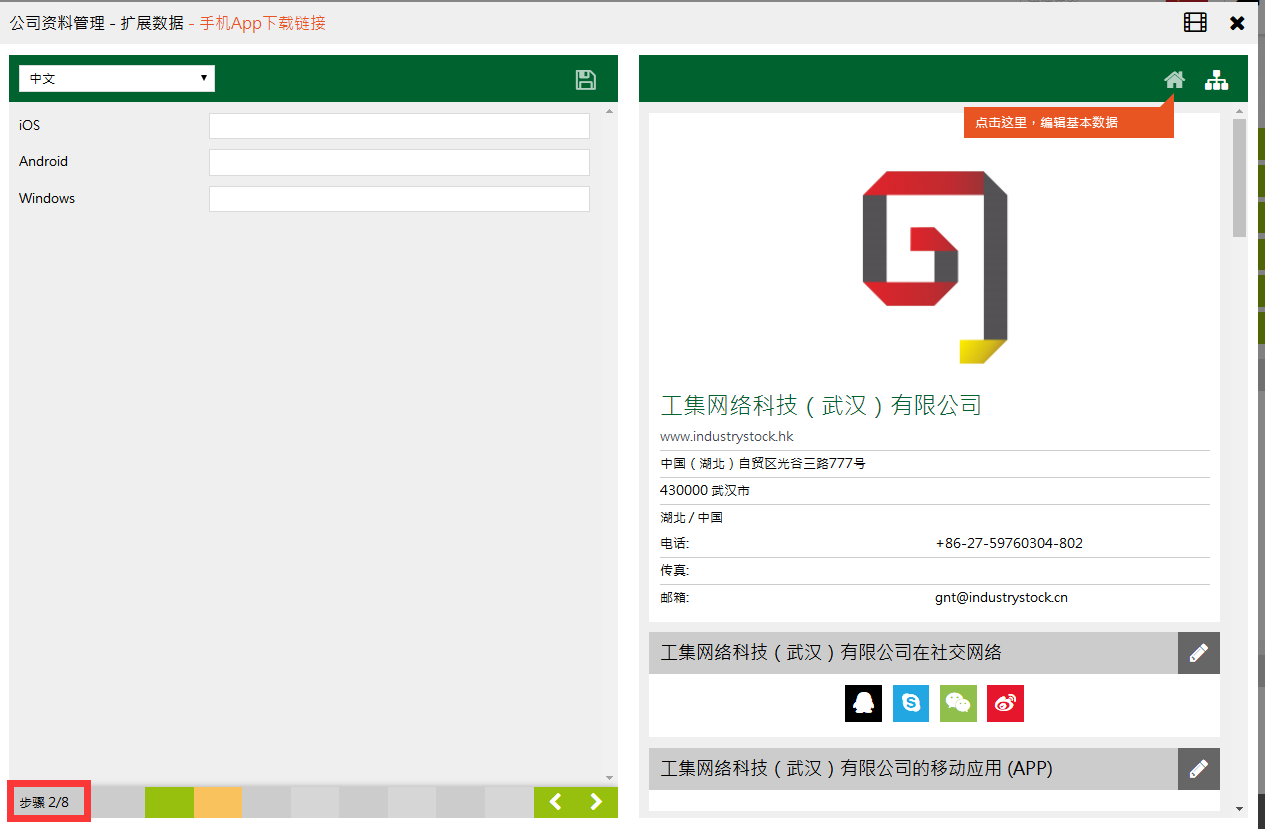Click the Windows link input field
The height and width of the screenshot is (829, 1265).
pyautogui.click(x=399, y=199)
